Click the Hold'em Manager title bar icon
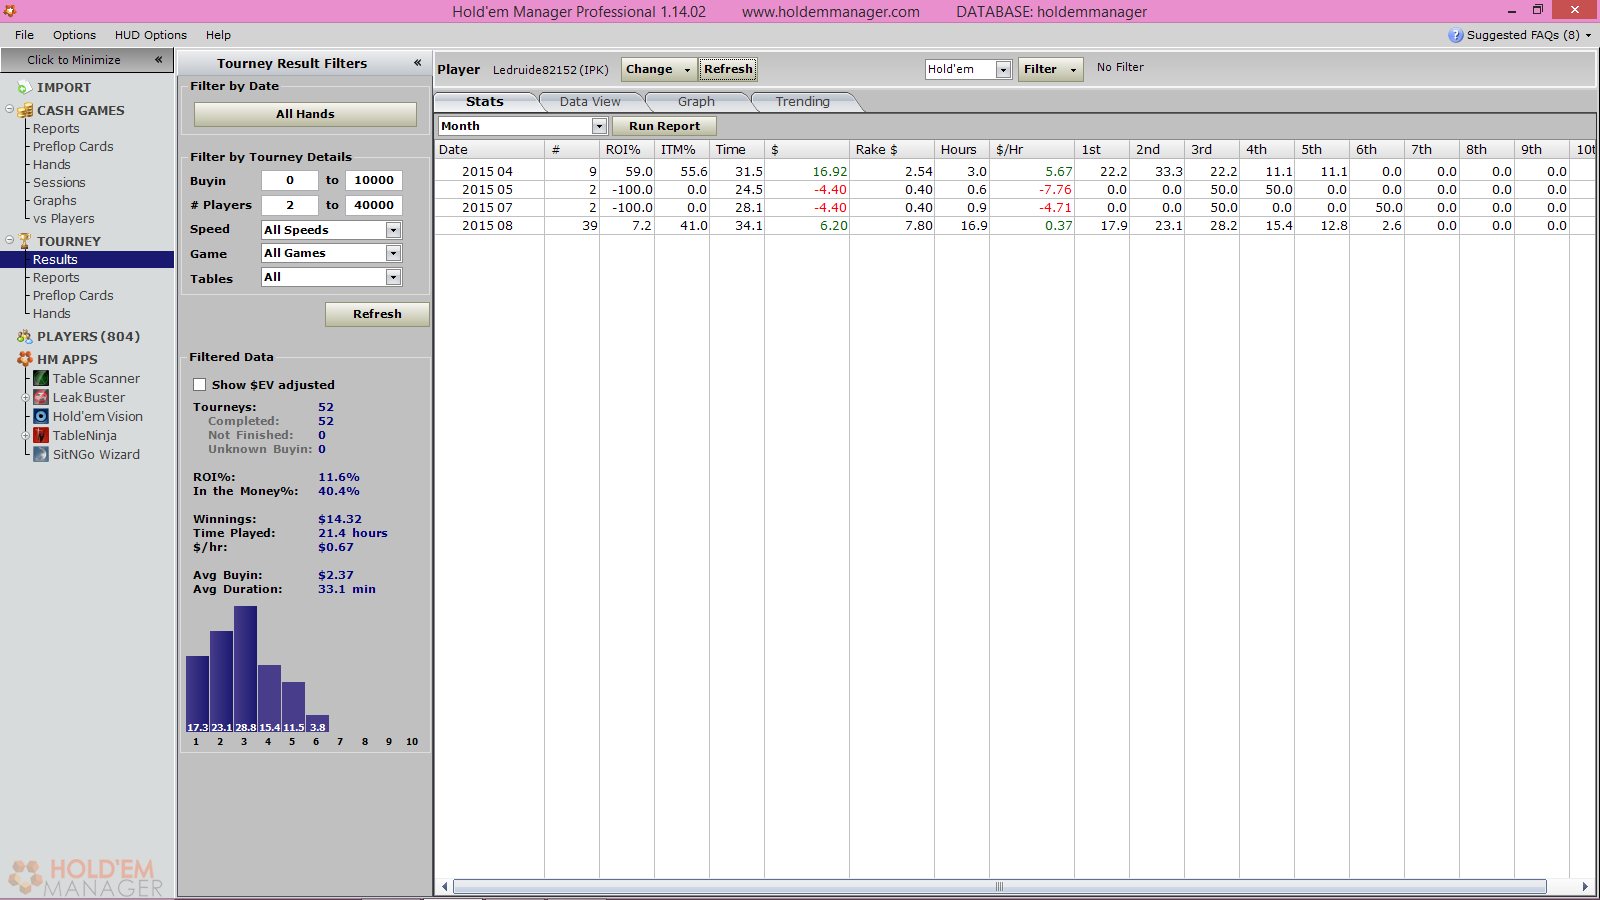 point(10,11)
